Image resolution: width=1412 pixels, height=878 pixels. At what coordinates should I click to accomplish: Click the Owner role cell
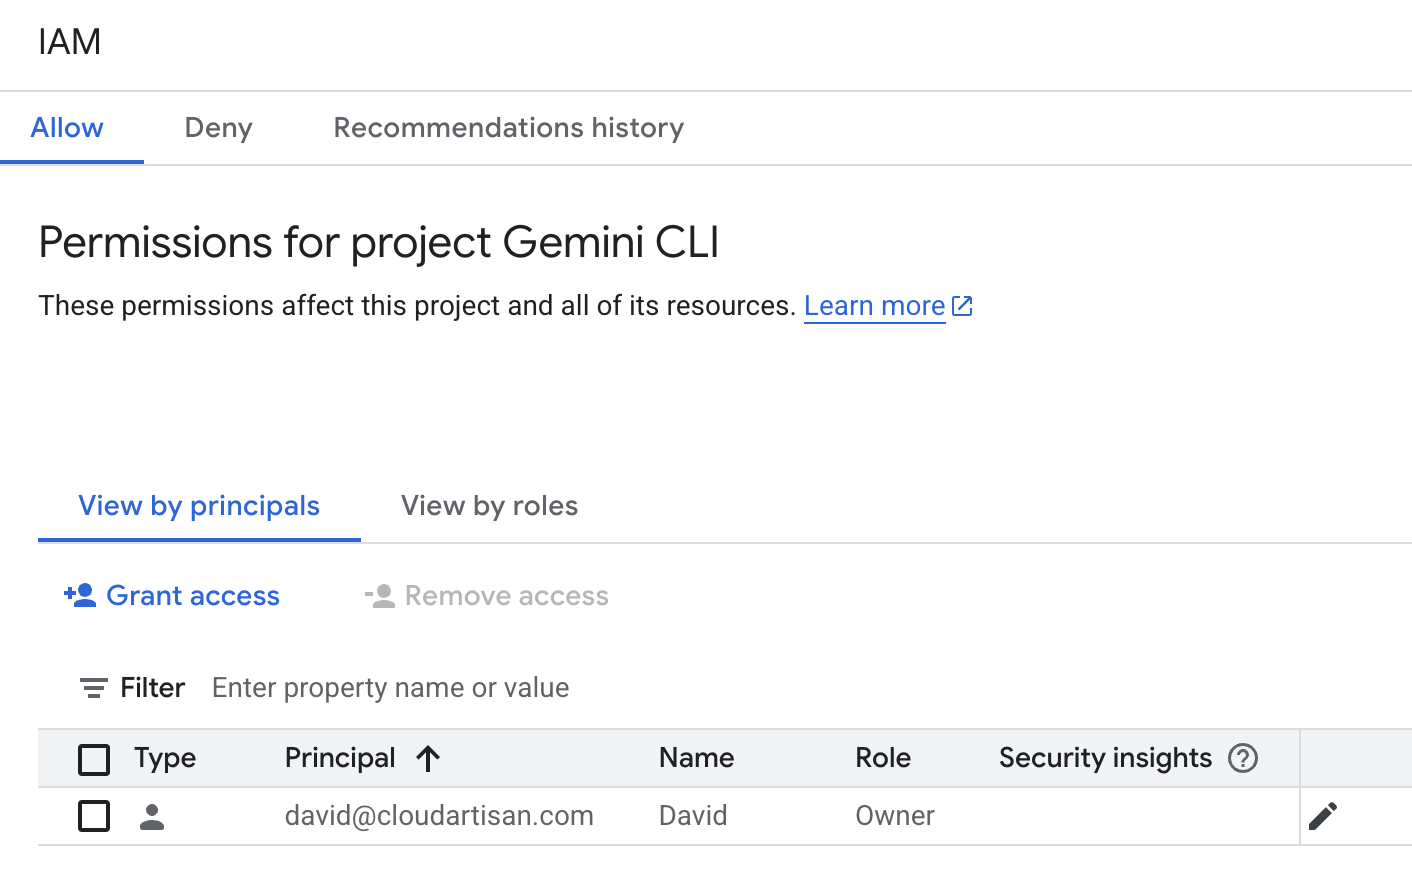tap(895, 816)
